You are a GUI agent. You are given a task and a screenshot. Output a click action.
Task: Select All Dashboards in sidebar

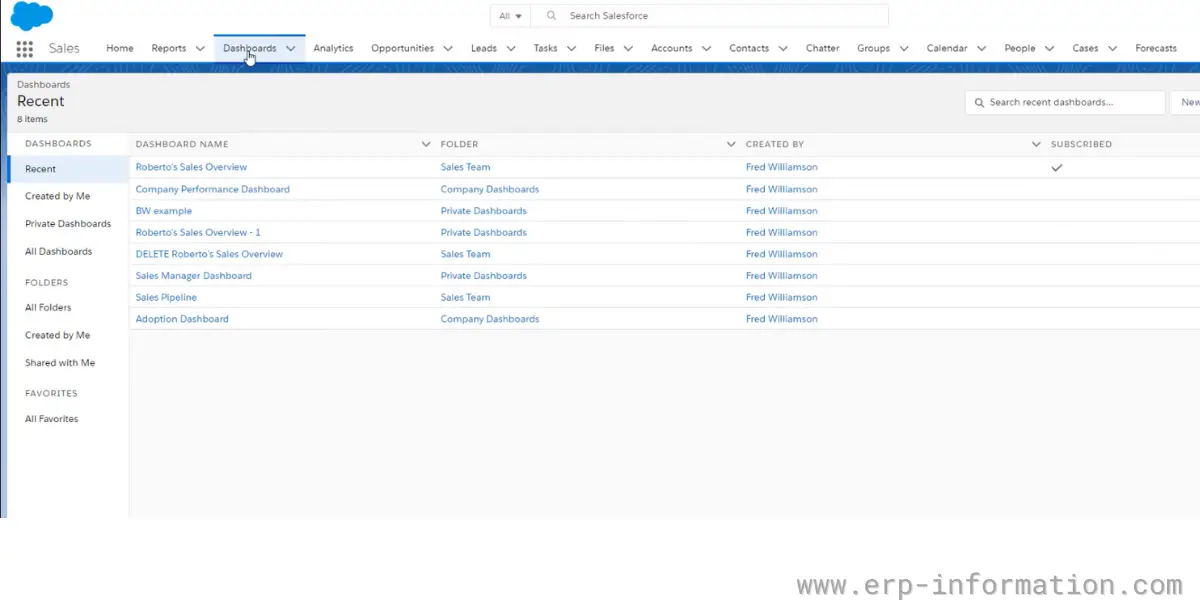[58, 252]
